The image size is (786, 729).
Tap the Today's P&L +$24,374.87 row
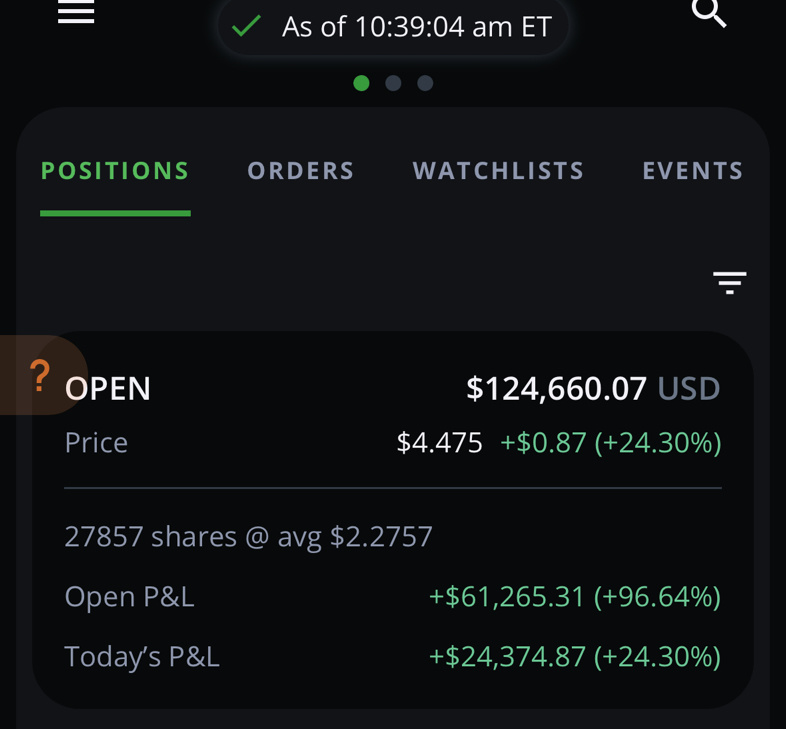coord(393,657)
